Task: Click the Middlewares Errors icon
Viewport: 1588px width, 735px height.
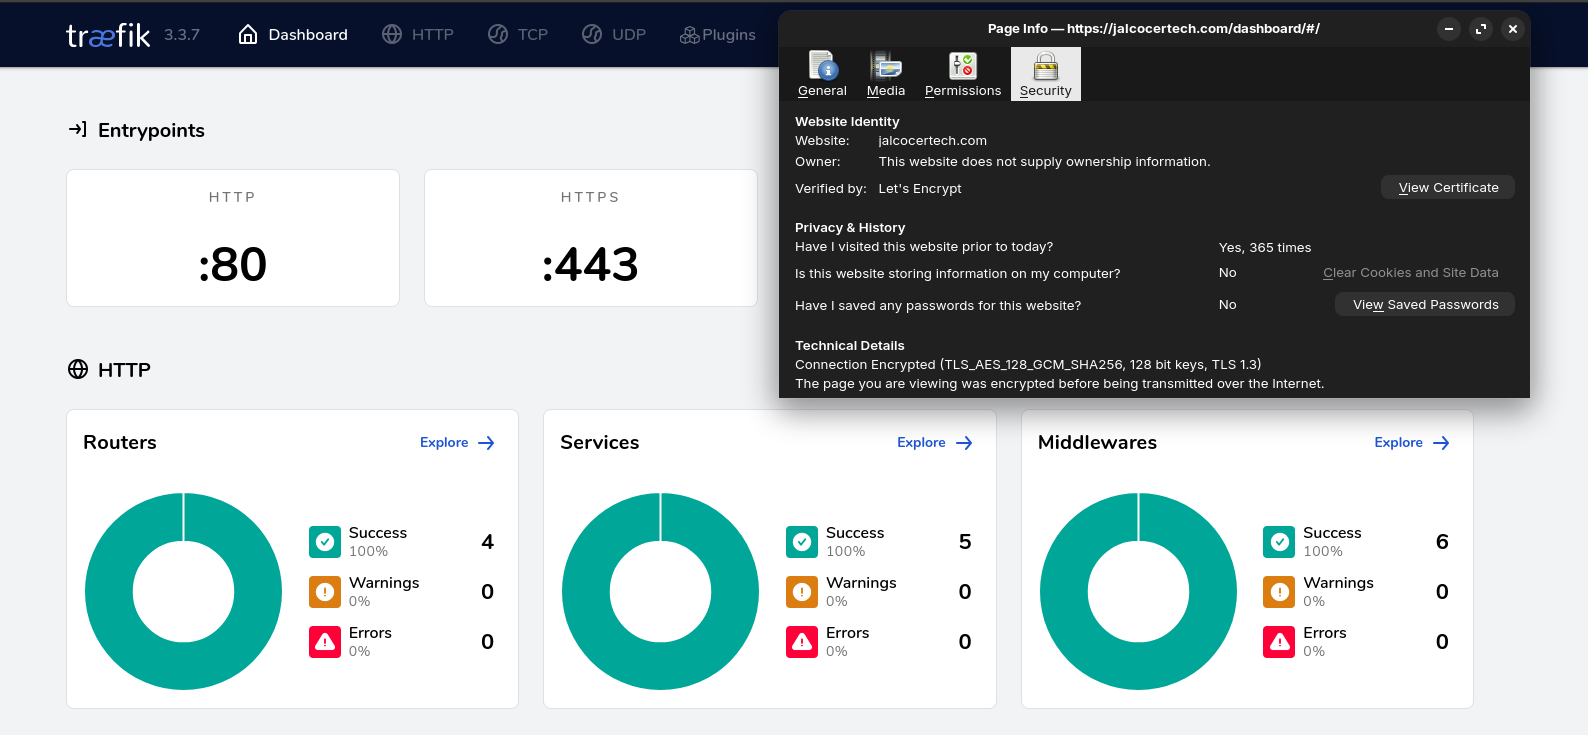Action: 1279,642
